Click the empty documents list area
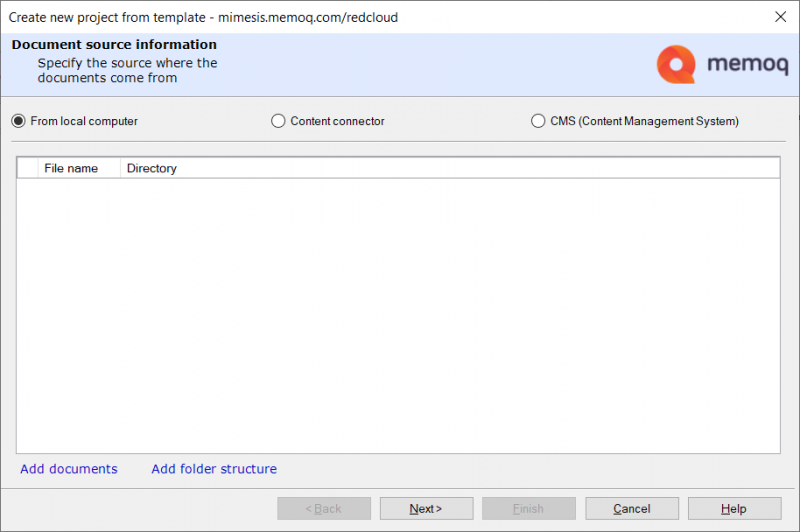The height and width of the screenshot is (532, 800). pos(398,315)
